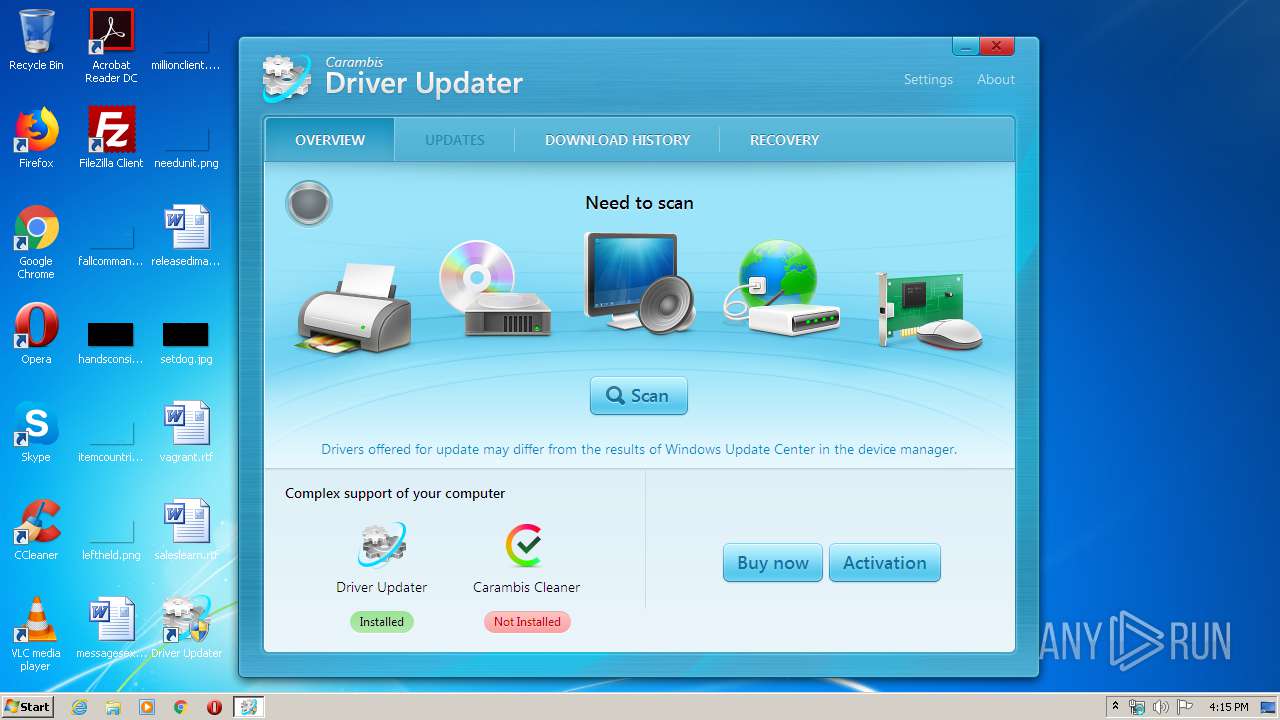Click Internet Explorer taskbar icon
Image resolution: width=1280 pixels, height=720 pixels.
pyautogui.click(x=79, y=707)
